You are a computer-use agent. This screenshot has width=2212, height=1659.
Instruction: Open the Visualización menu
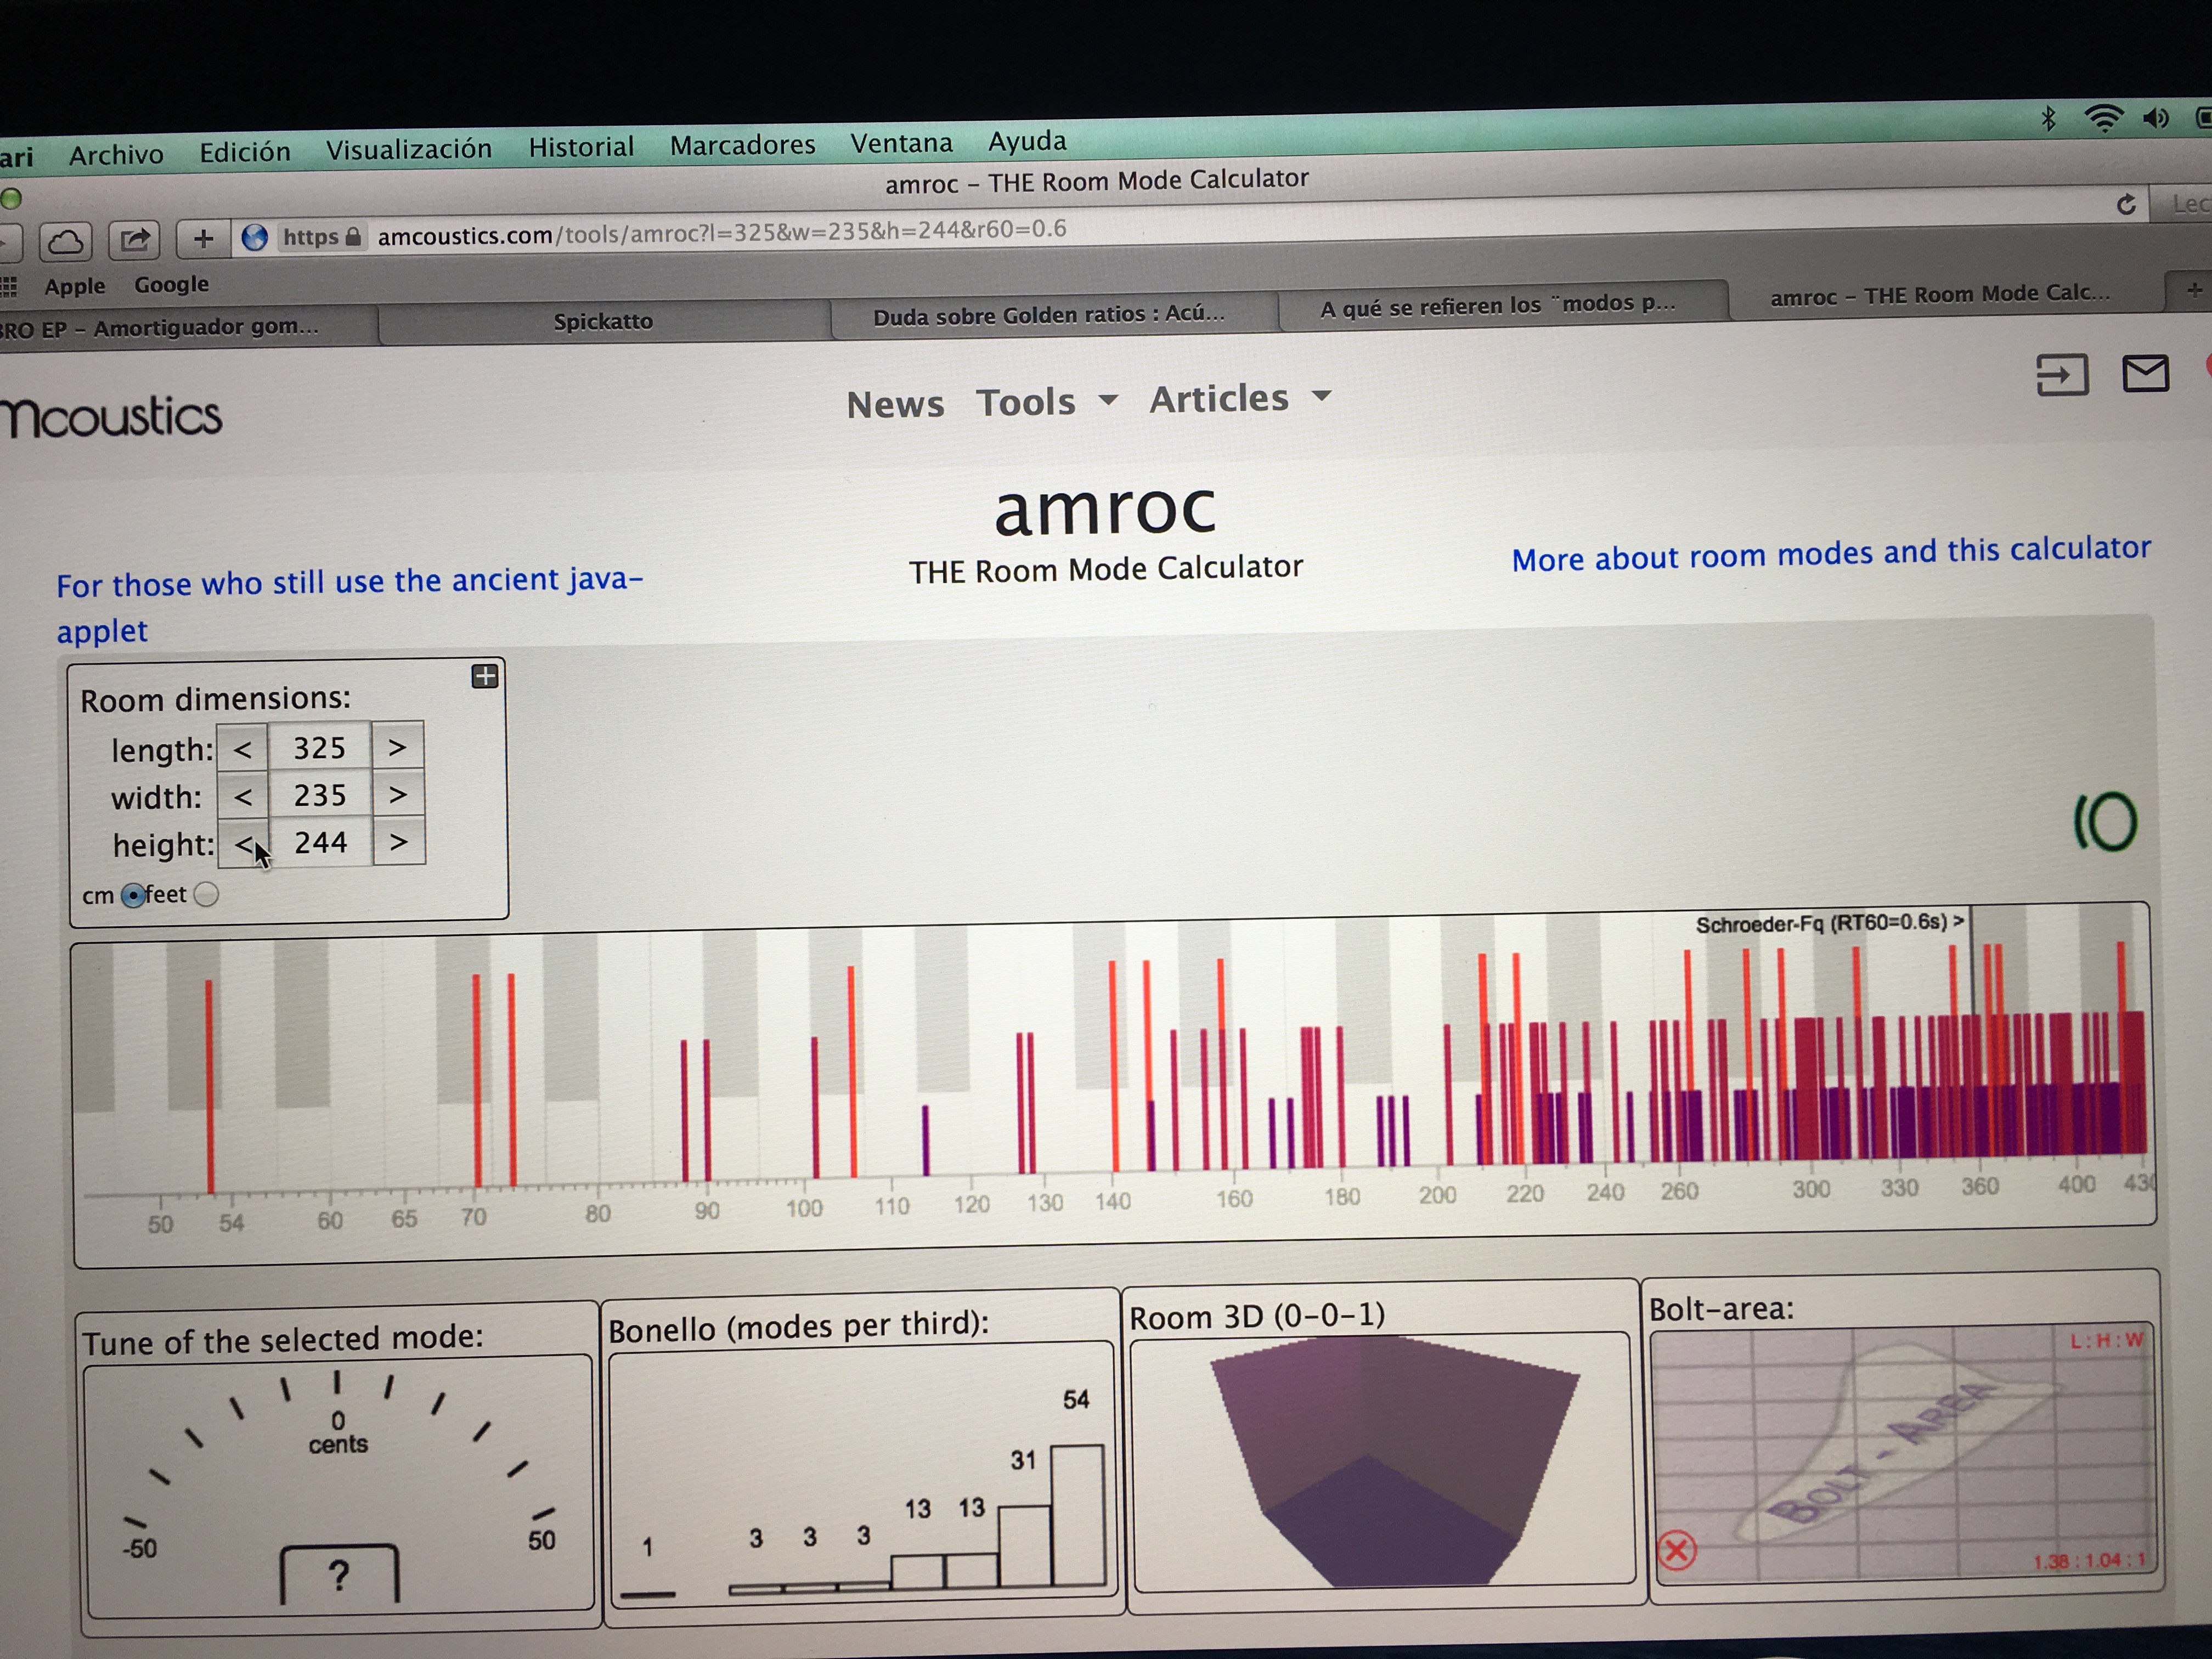pyautogui.click(x=408, y=149)
